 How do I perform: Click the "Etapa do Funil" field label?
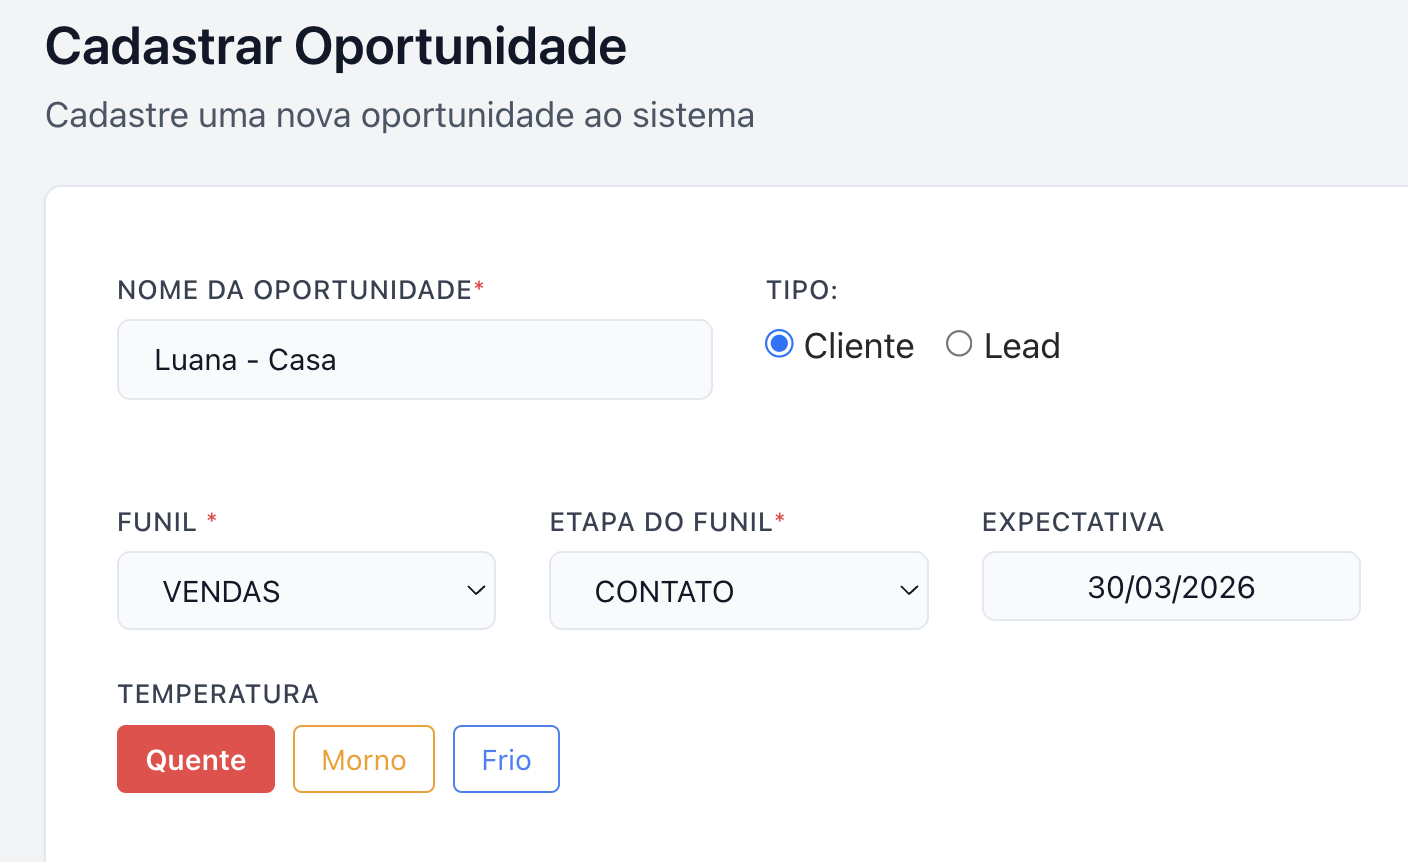(661, 522)
